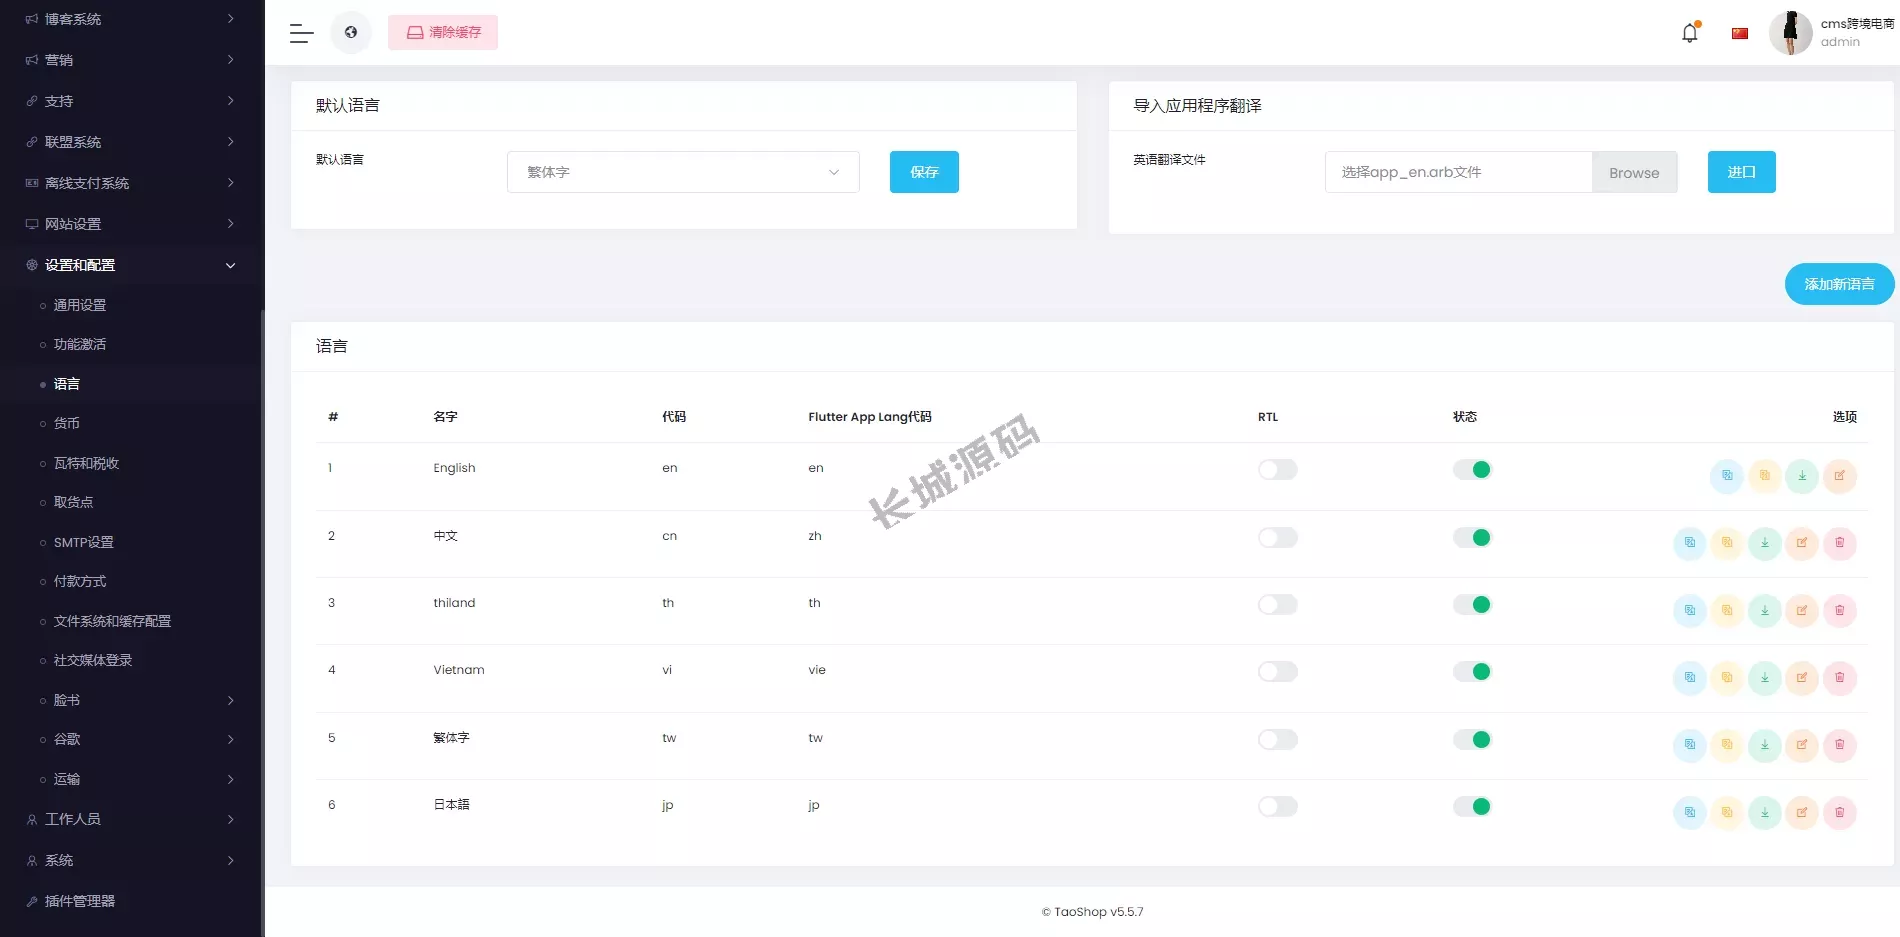Delete the 日本語 language
This screenshot has width=1900, height=937.
[1840, 812]
